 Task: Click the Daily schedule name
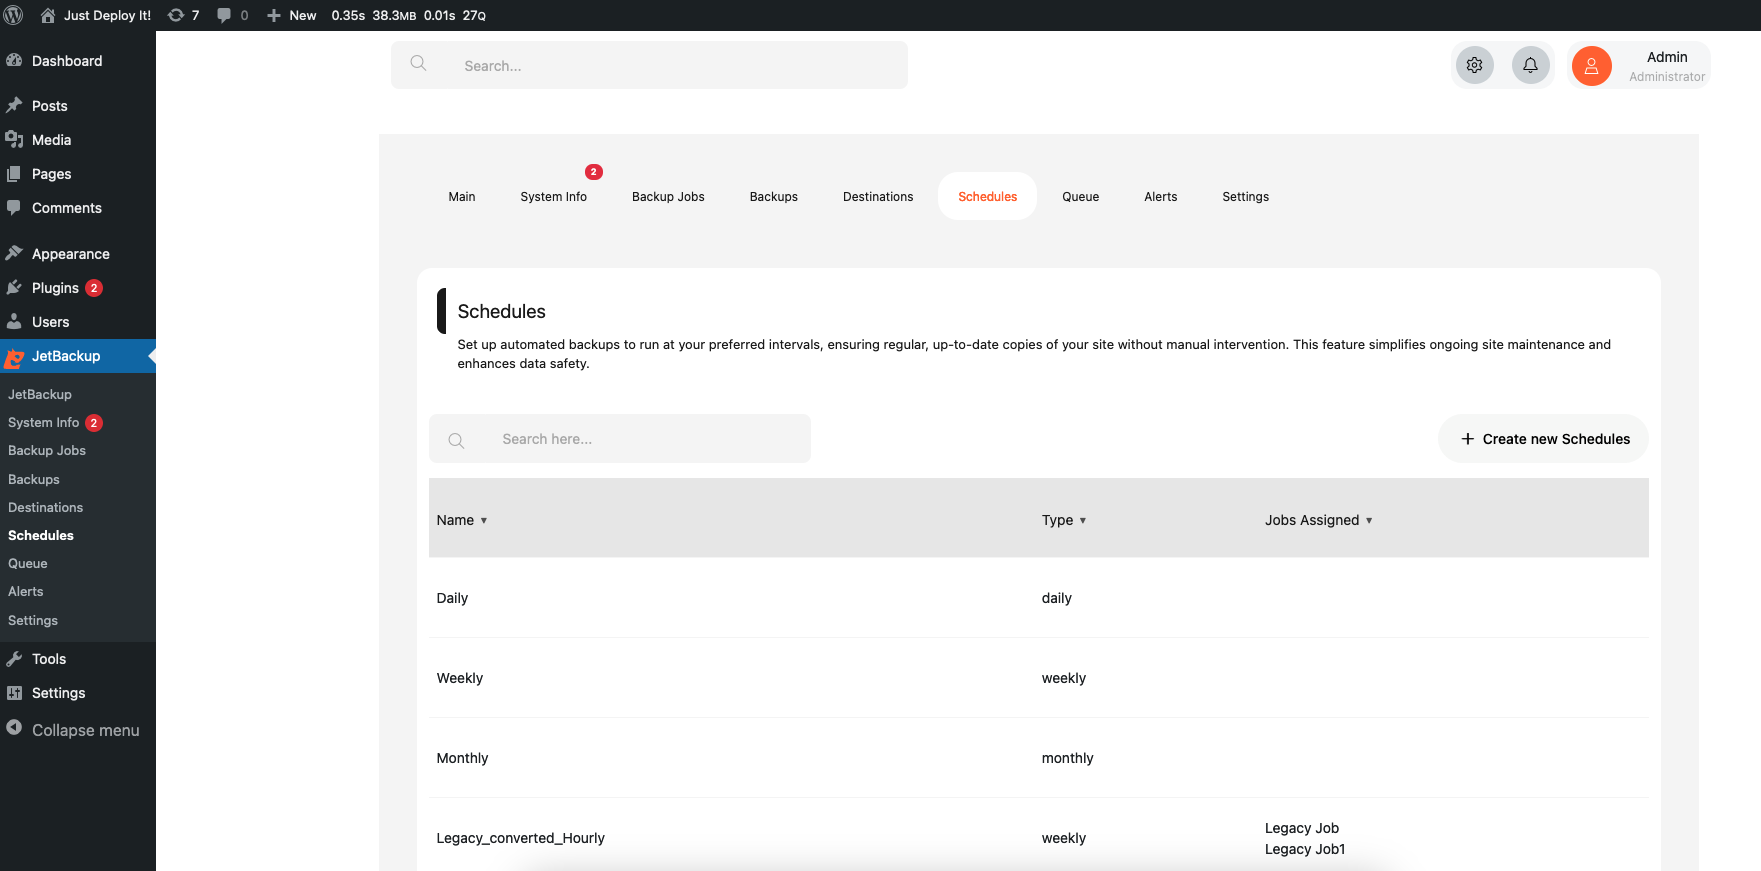452,598
